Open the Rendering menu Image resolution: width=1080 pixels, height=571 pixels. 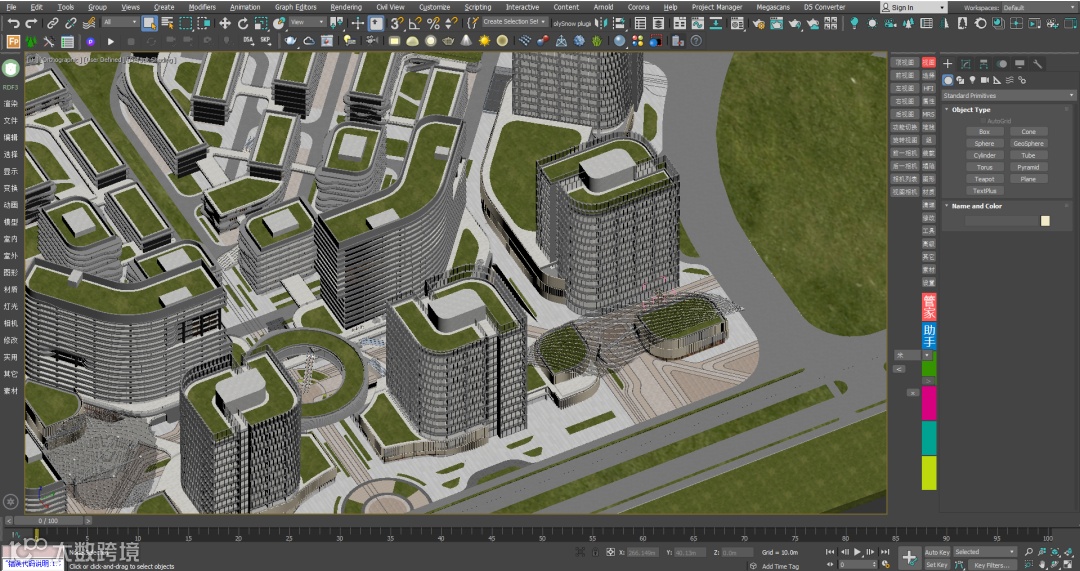coord(346,7)
